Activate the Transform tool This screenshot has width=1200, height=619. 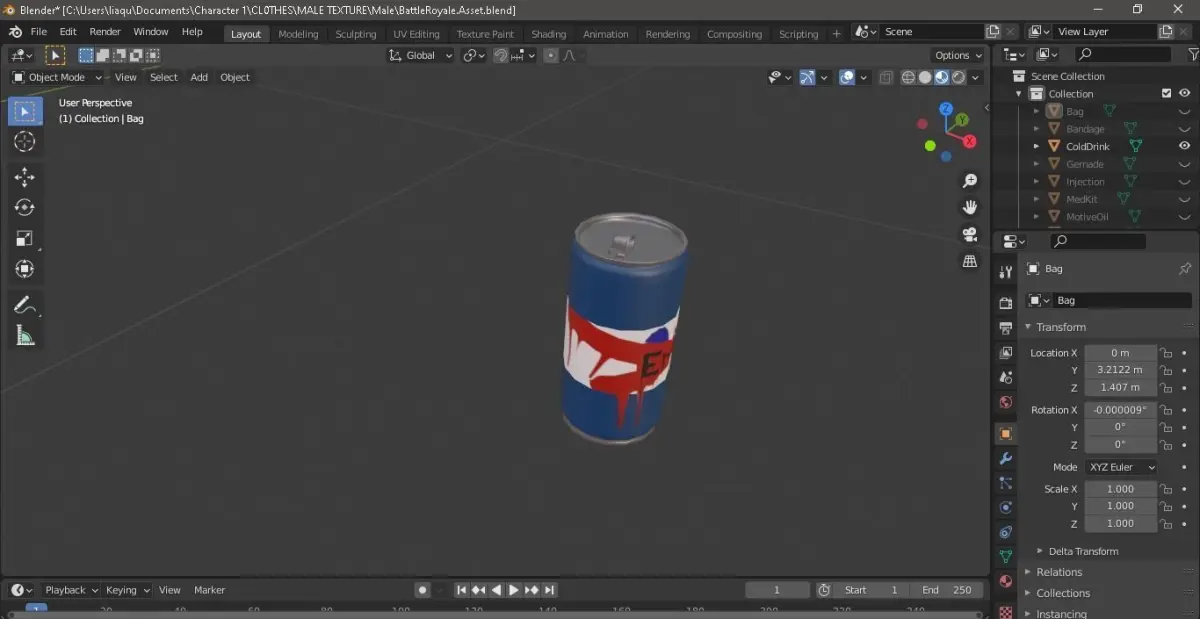[x=25, y=269]
